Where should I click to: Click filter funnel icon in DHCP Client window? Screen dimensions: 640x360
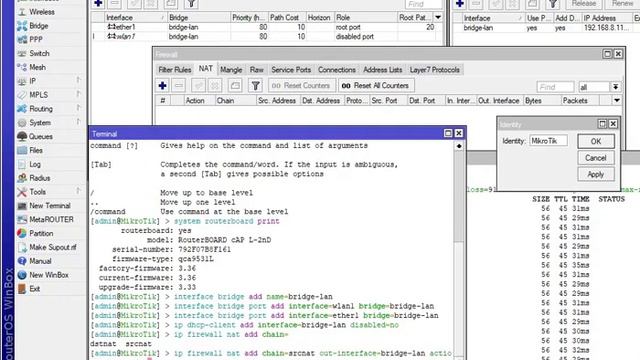pyautogui.click(x=553, y=4)
